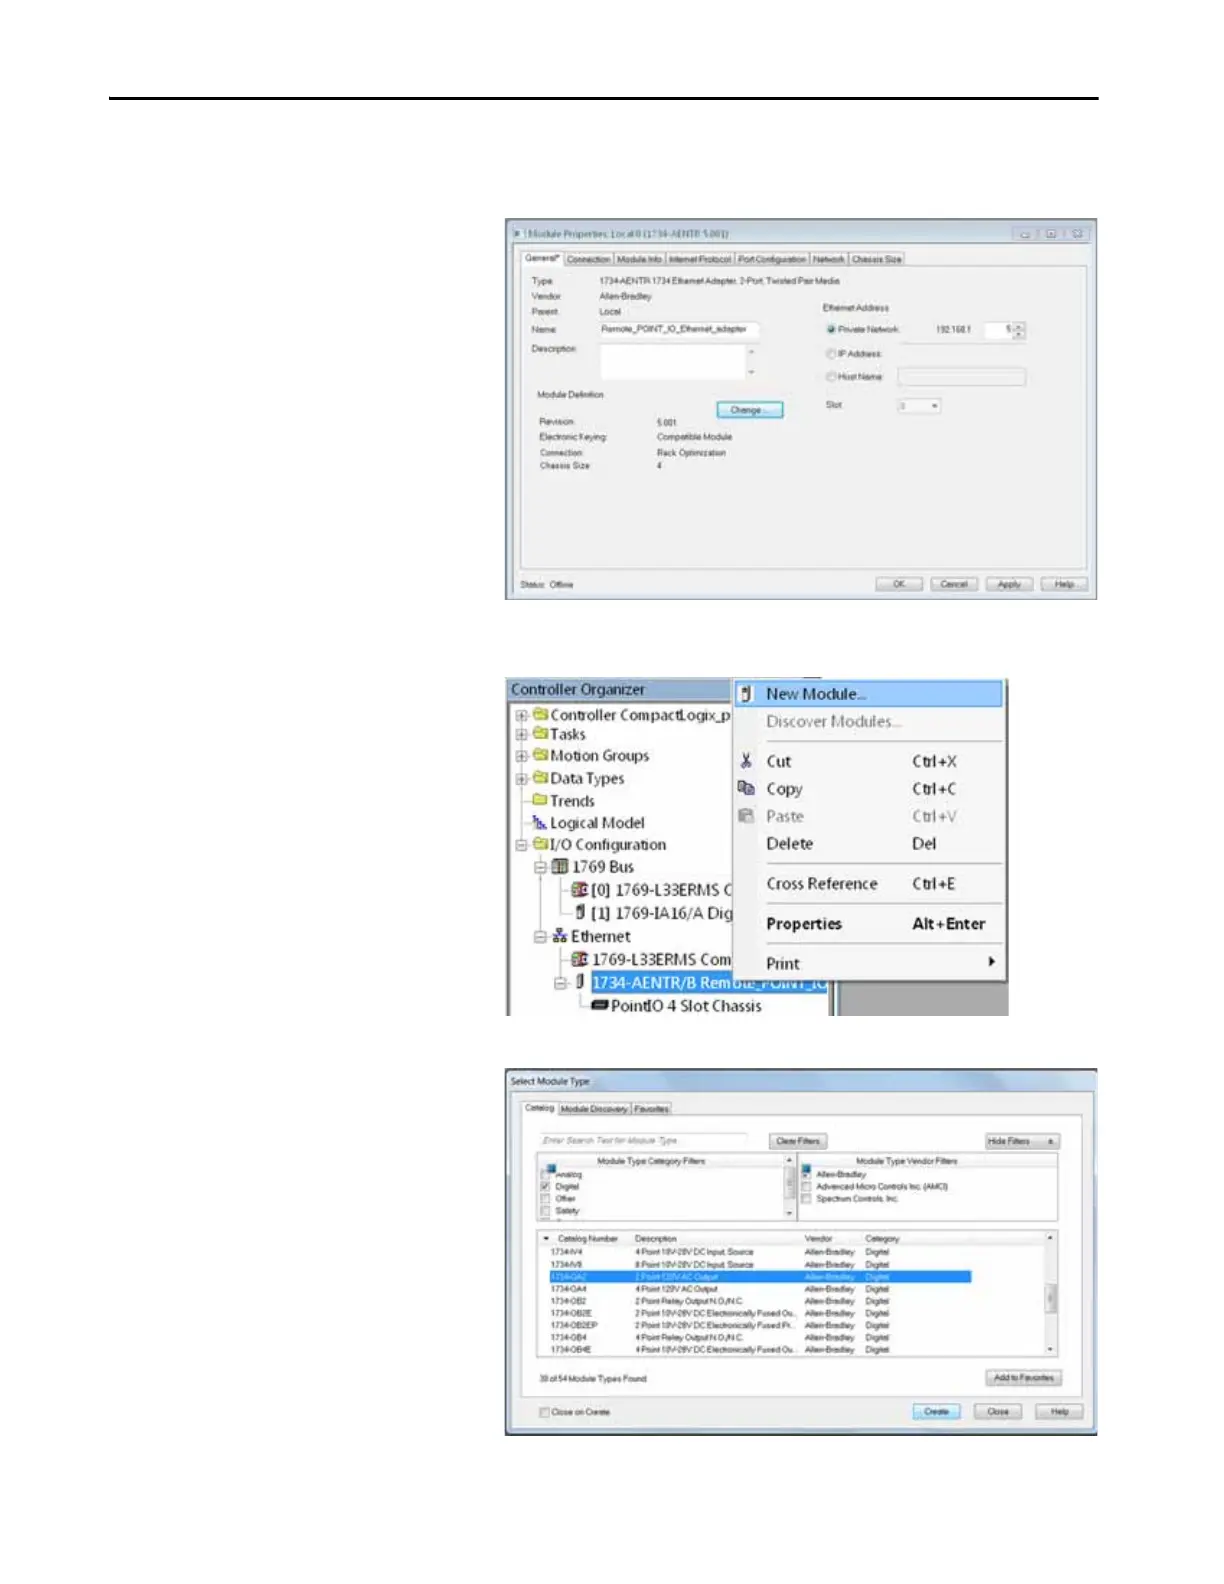Expand the Motion Groups tree node
Image resolution: width=1224 pixels, height=1584 pixels.
tap(521, 756)
